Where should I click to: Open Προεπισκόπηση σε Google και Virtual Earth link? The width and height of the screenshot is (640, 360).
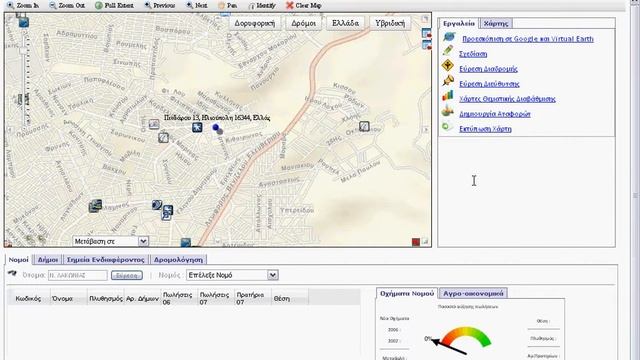[x=528, y=39]
